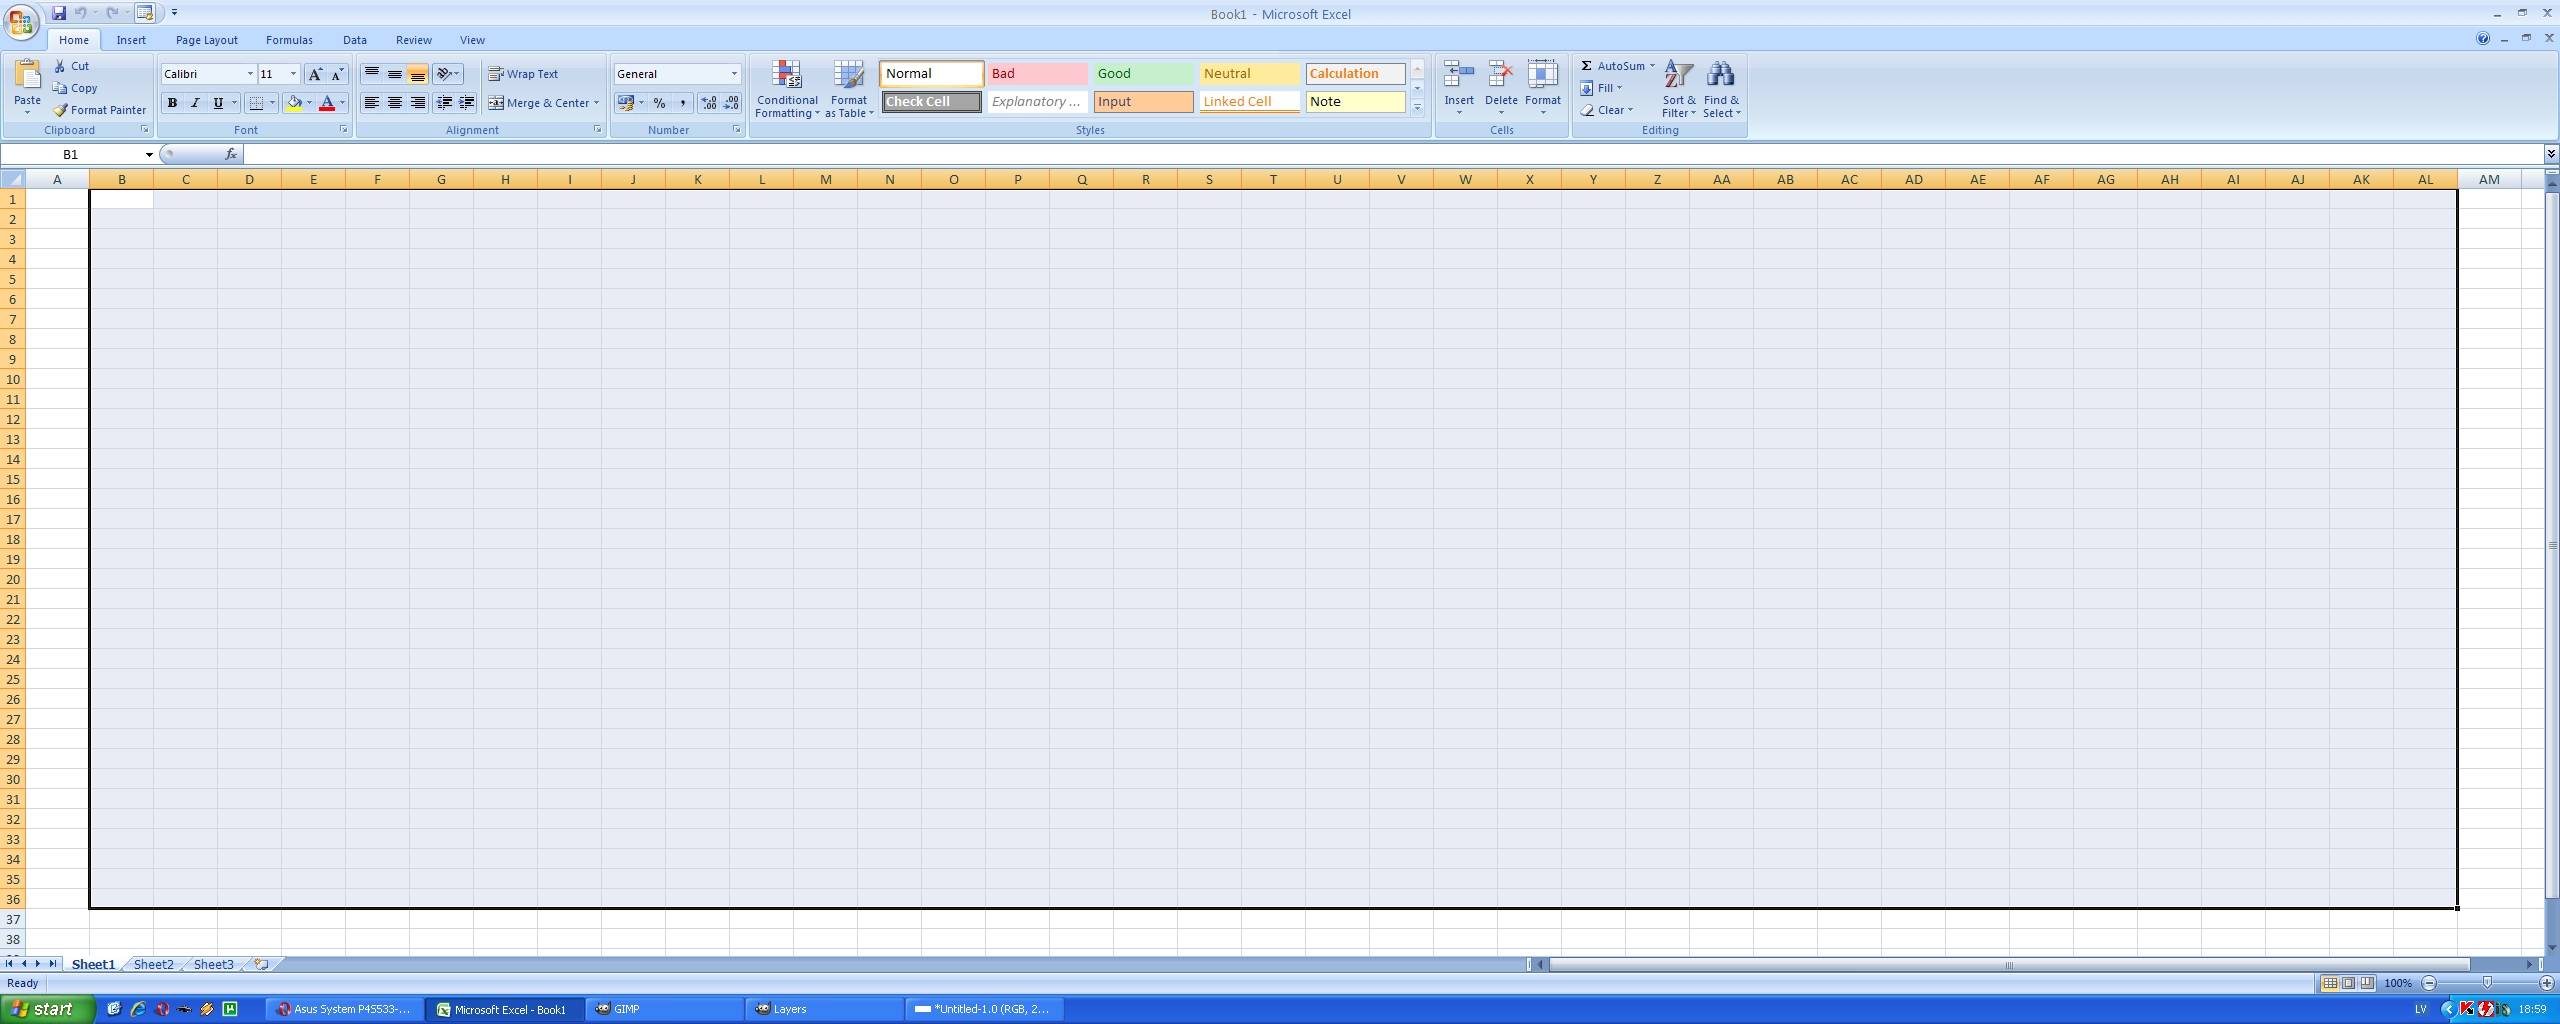2560x1024 pixels.
Task: Expand the General number format dropdown
Action: [733, 74]
